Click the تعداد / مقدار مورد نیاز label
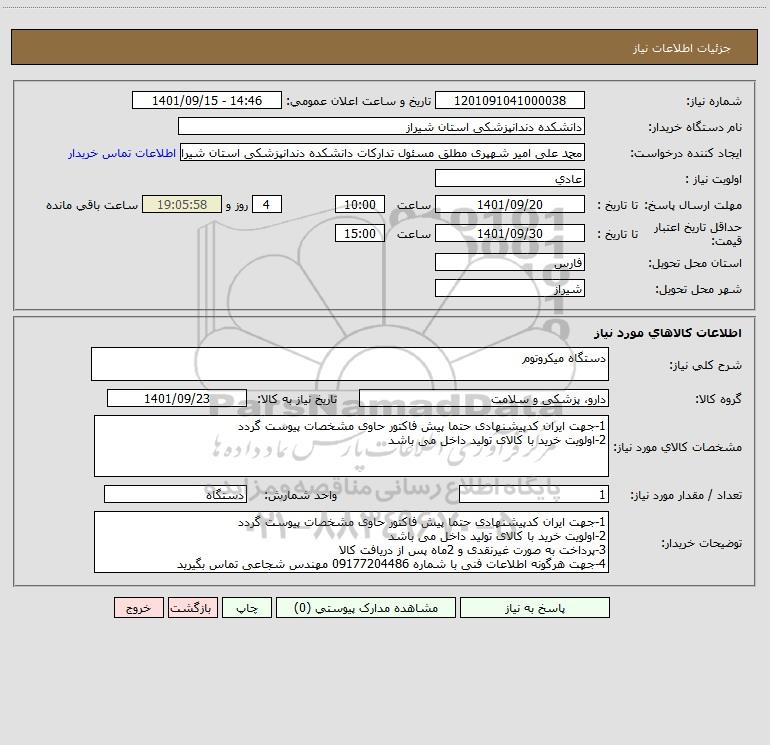This screenshot has width=770, height=745. pos(686,496)
